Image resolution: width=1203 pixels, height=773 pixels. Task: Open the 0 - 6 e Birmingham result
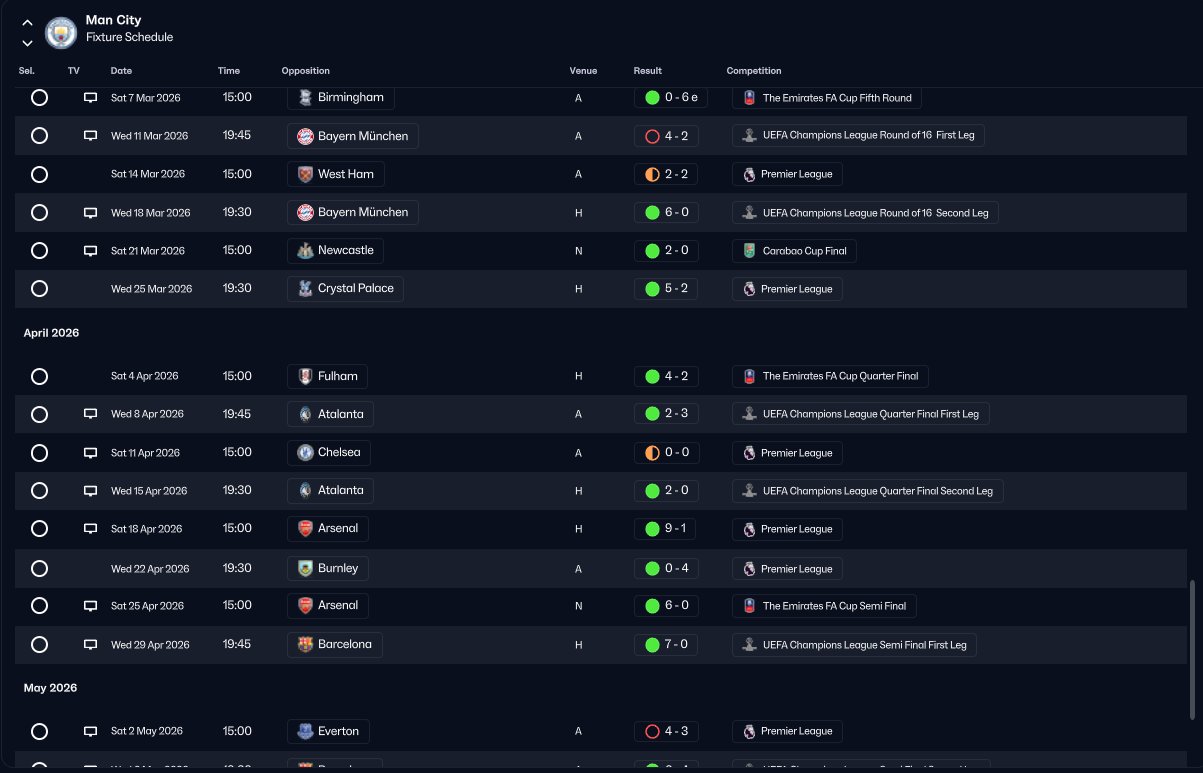(672, 98)
